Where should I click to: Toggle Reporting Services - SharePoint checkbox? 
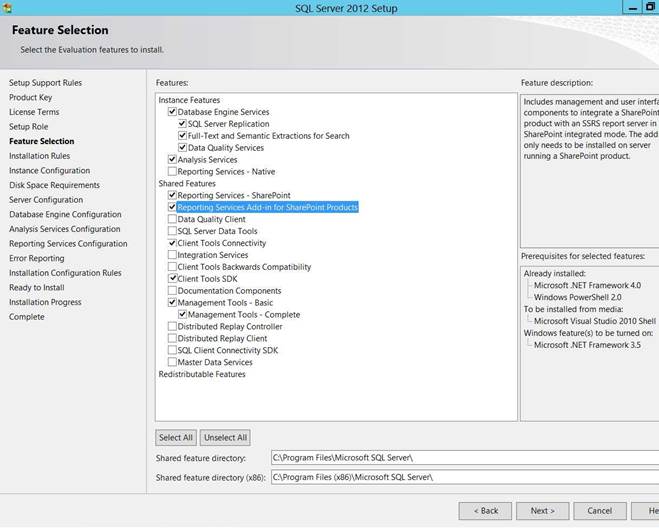click(x=172, y=195)
